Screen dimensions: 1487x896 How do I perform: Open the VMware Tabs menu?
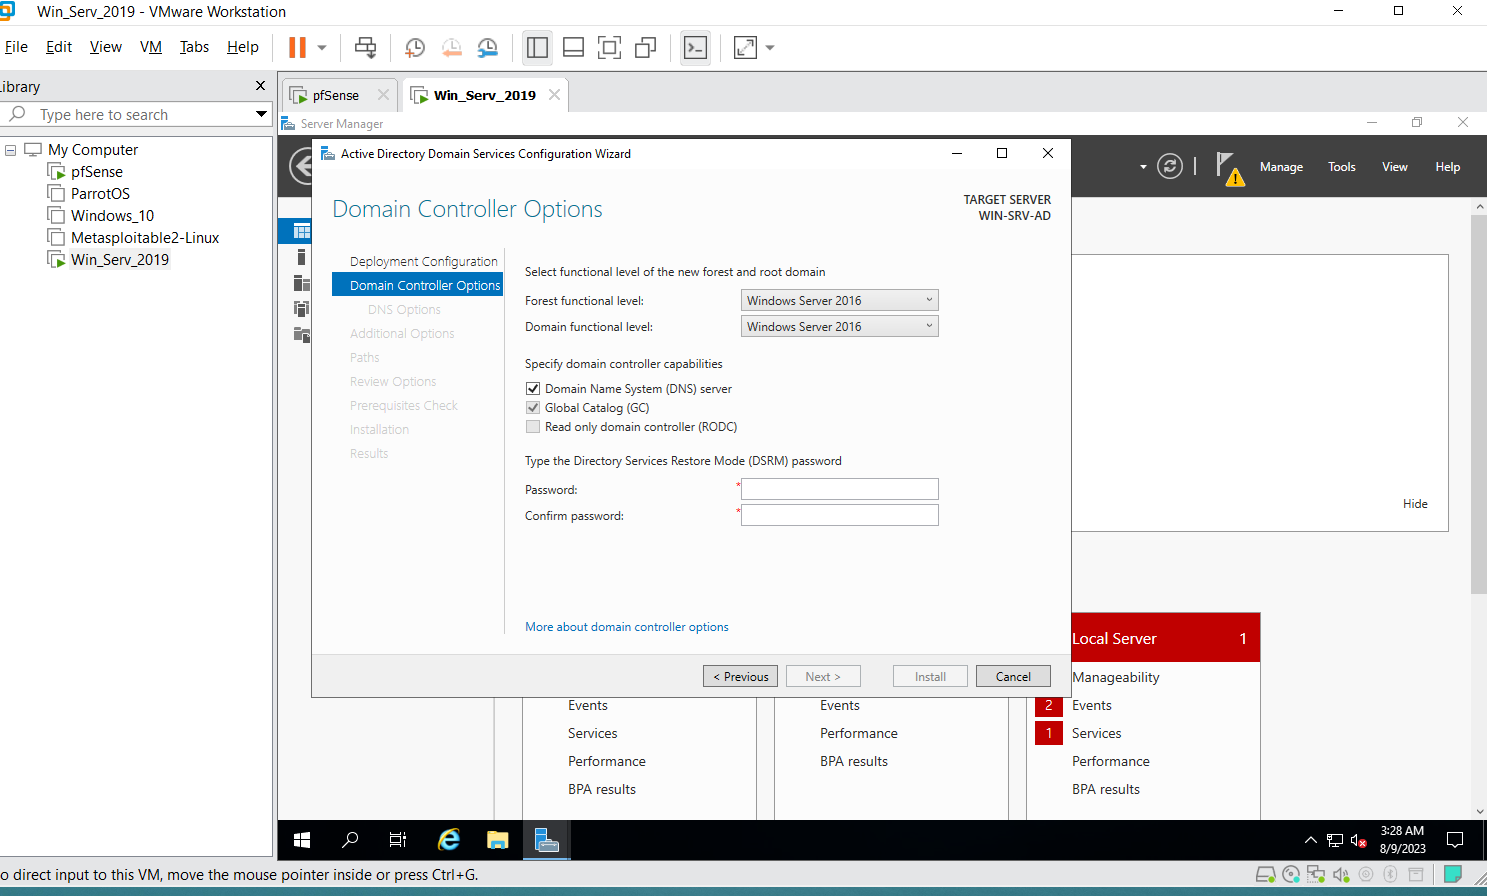(x=194, y=47)
